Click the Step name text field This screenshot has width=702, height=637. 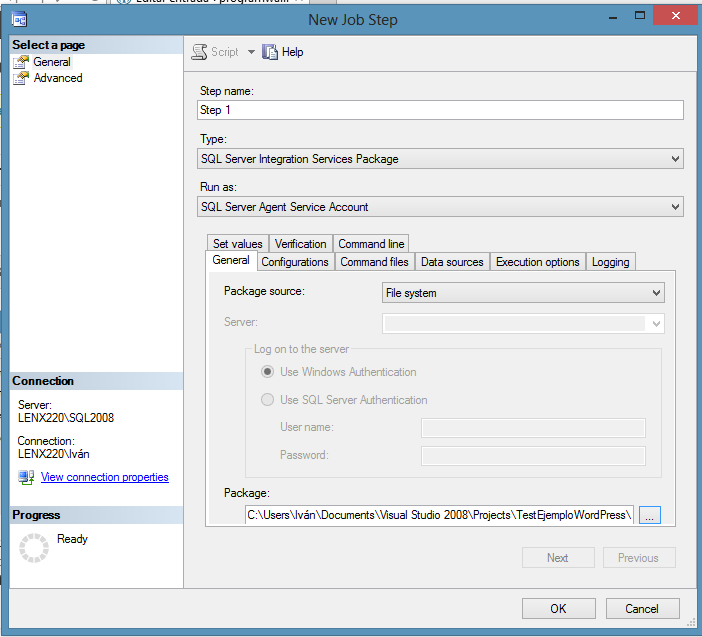click(x=440, y=110)
